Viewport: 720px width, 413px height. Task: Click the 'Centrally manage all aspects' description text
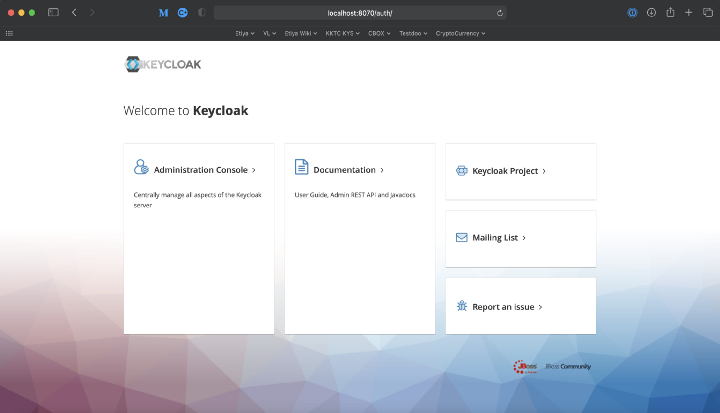click(197, 200)
